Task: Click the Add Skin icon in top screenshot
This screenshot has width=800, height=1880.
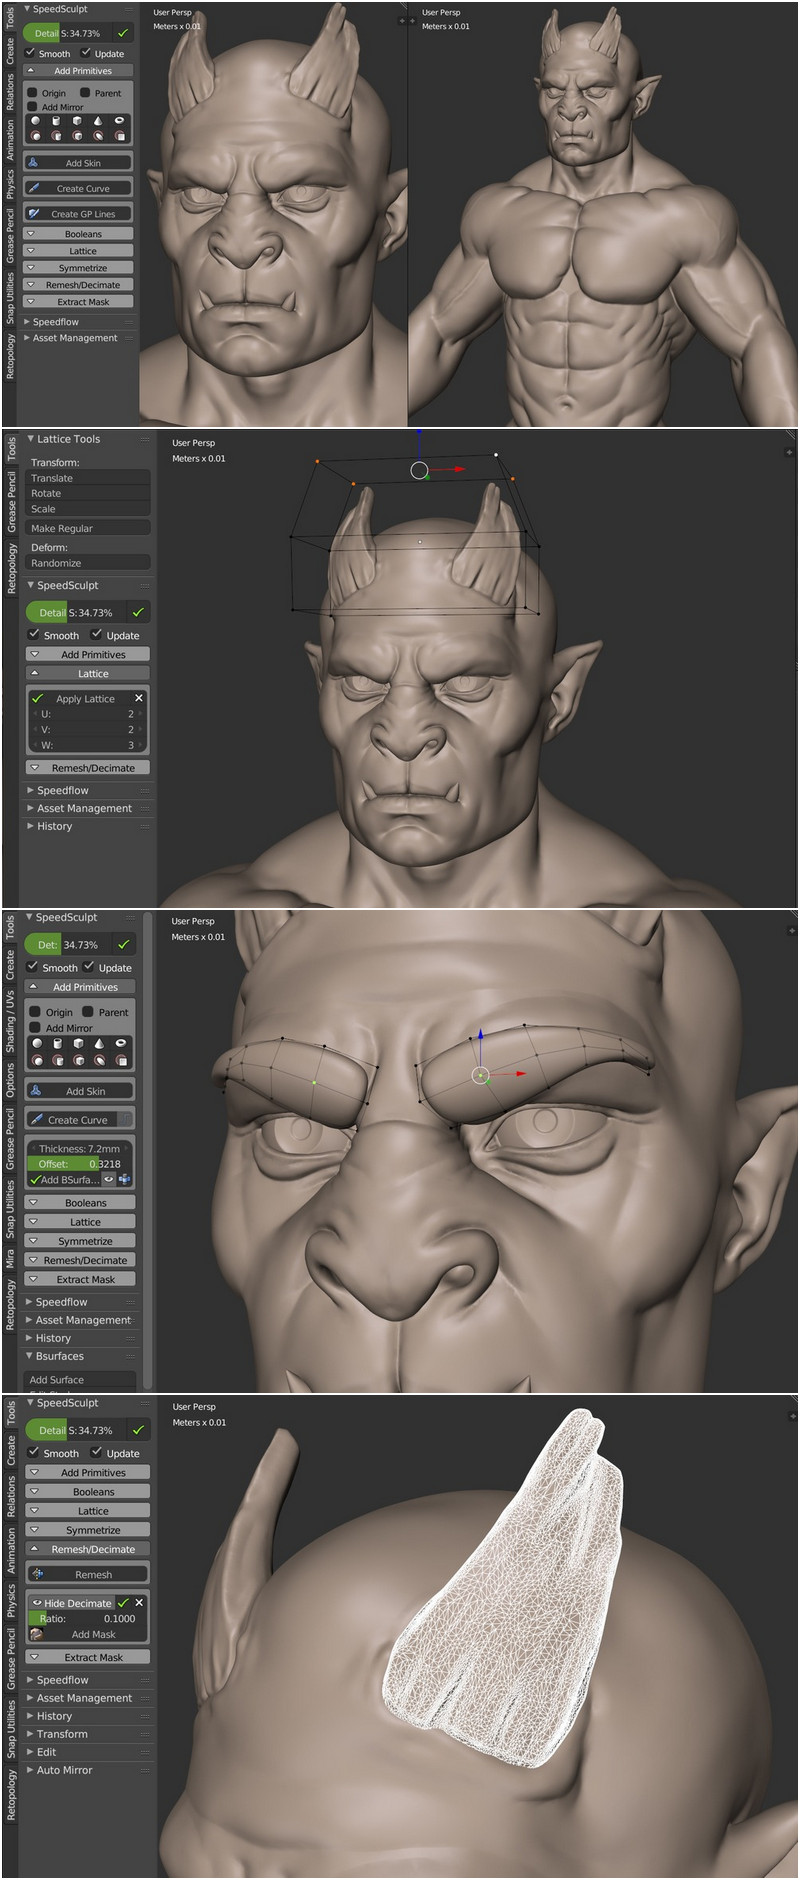Action: pos(33,162)
